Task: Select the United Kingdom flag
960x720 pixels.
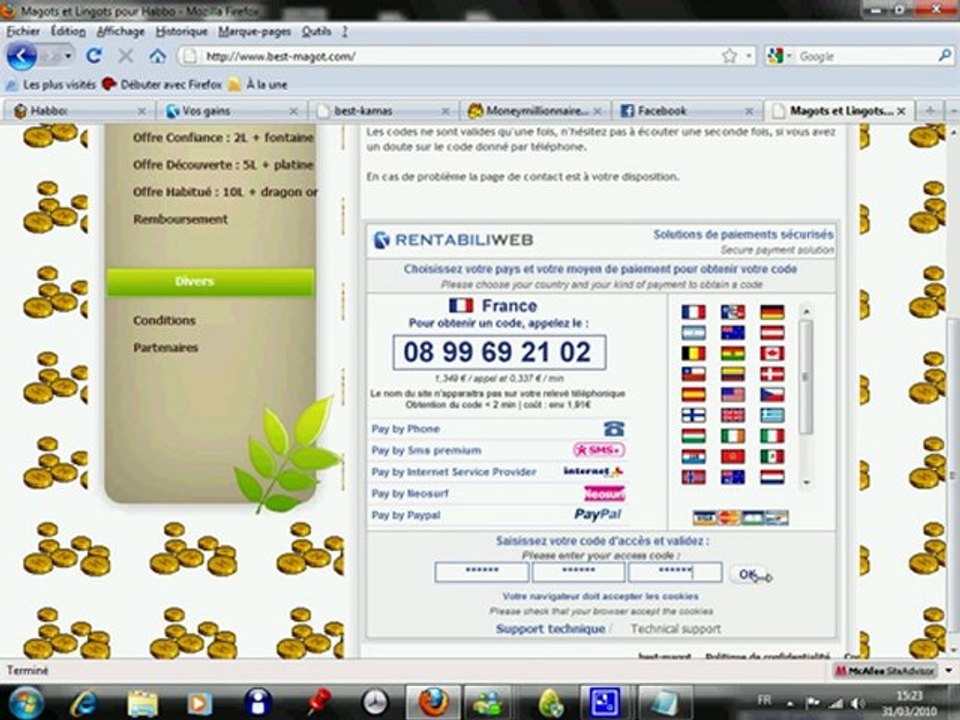Action: pos(733,416)
